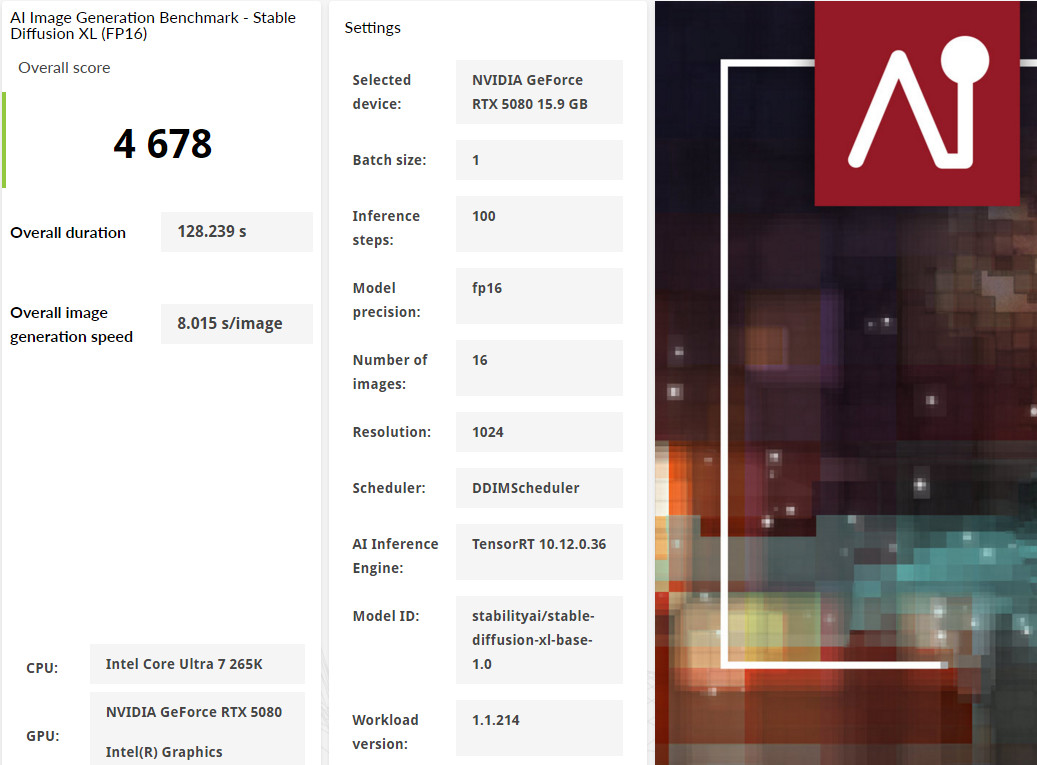Image resolution: width=1037 pixels, height=765 pixels.
Task: Select the Scheduler value DDIMScheduler
Action: click(x=526, y=488)
